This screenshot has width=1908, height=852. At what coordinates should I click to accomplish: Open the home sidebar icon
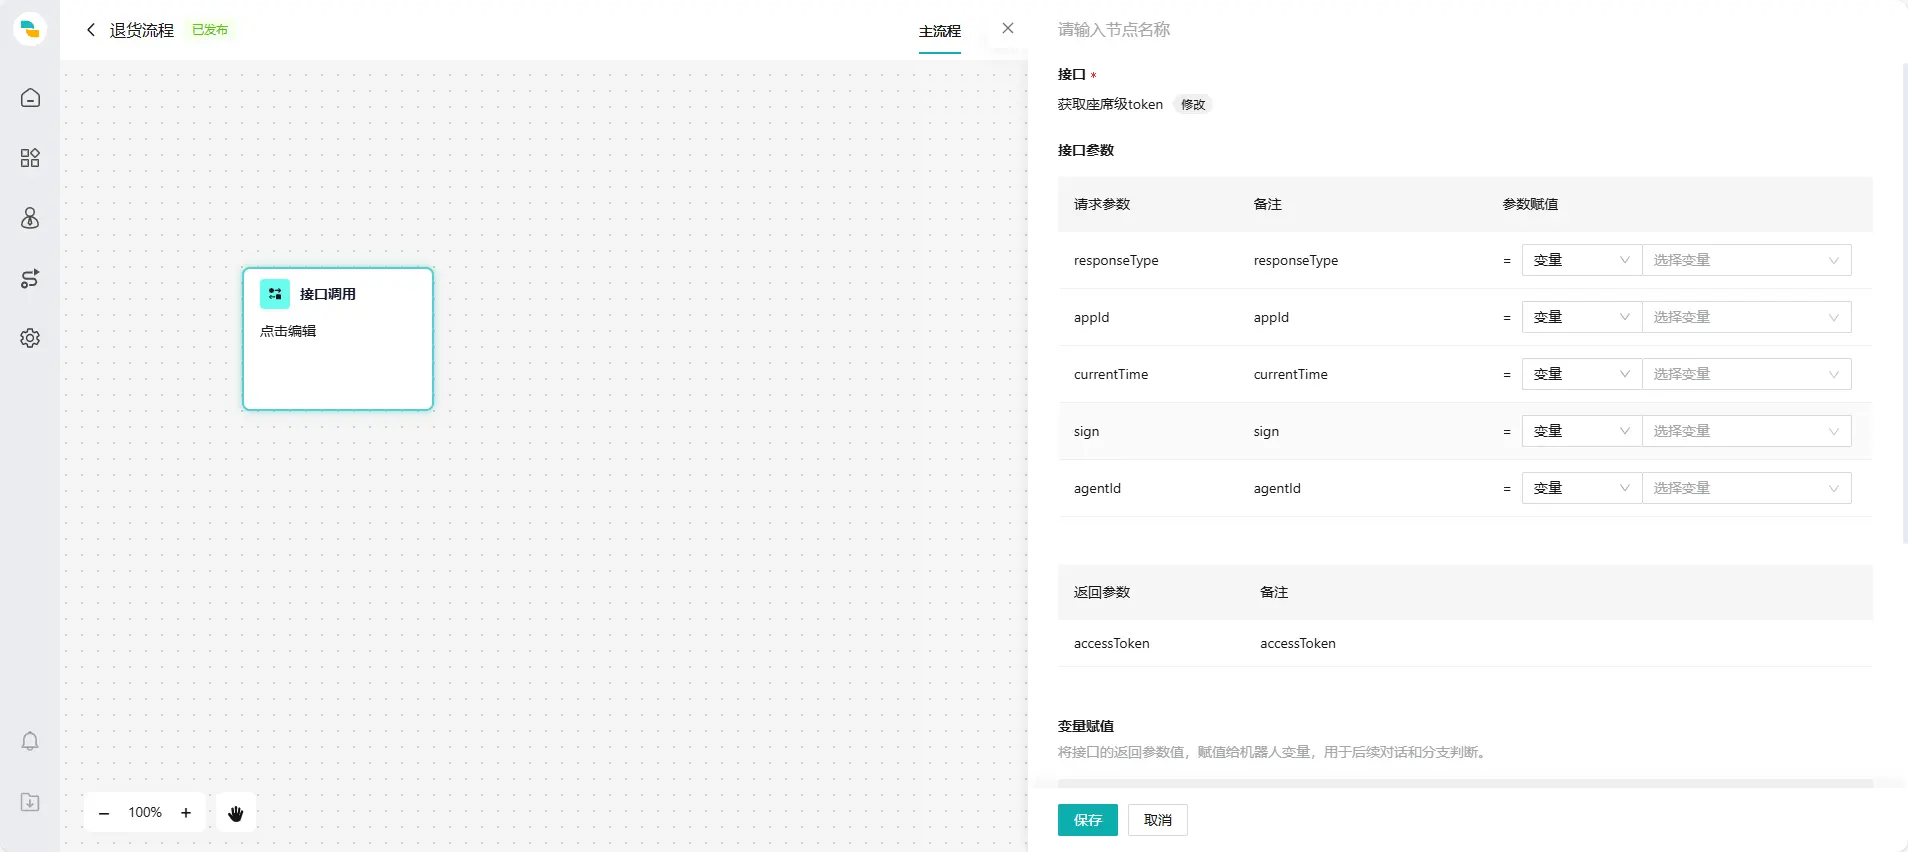[x=30, y=98]
